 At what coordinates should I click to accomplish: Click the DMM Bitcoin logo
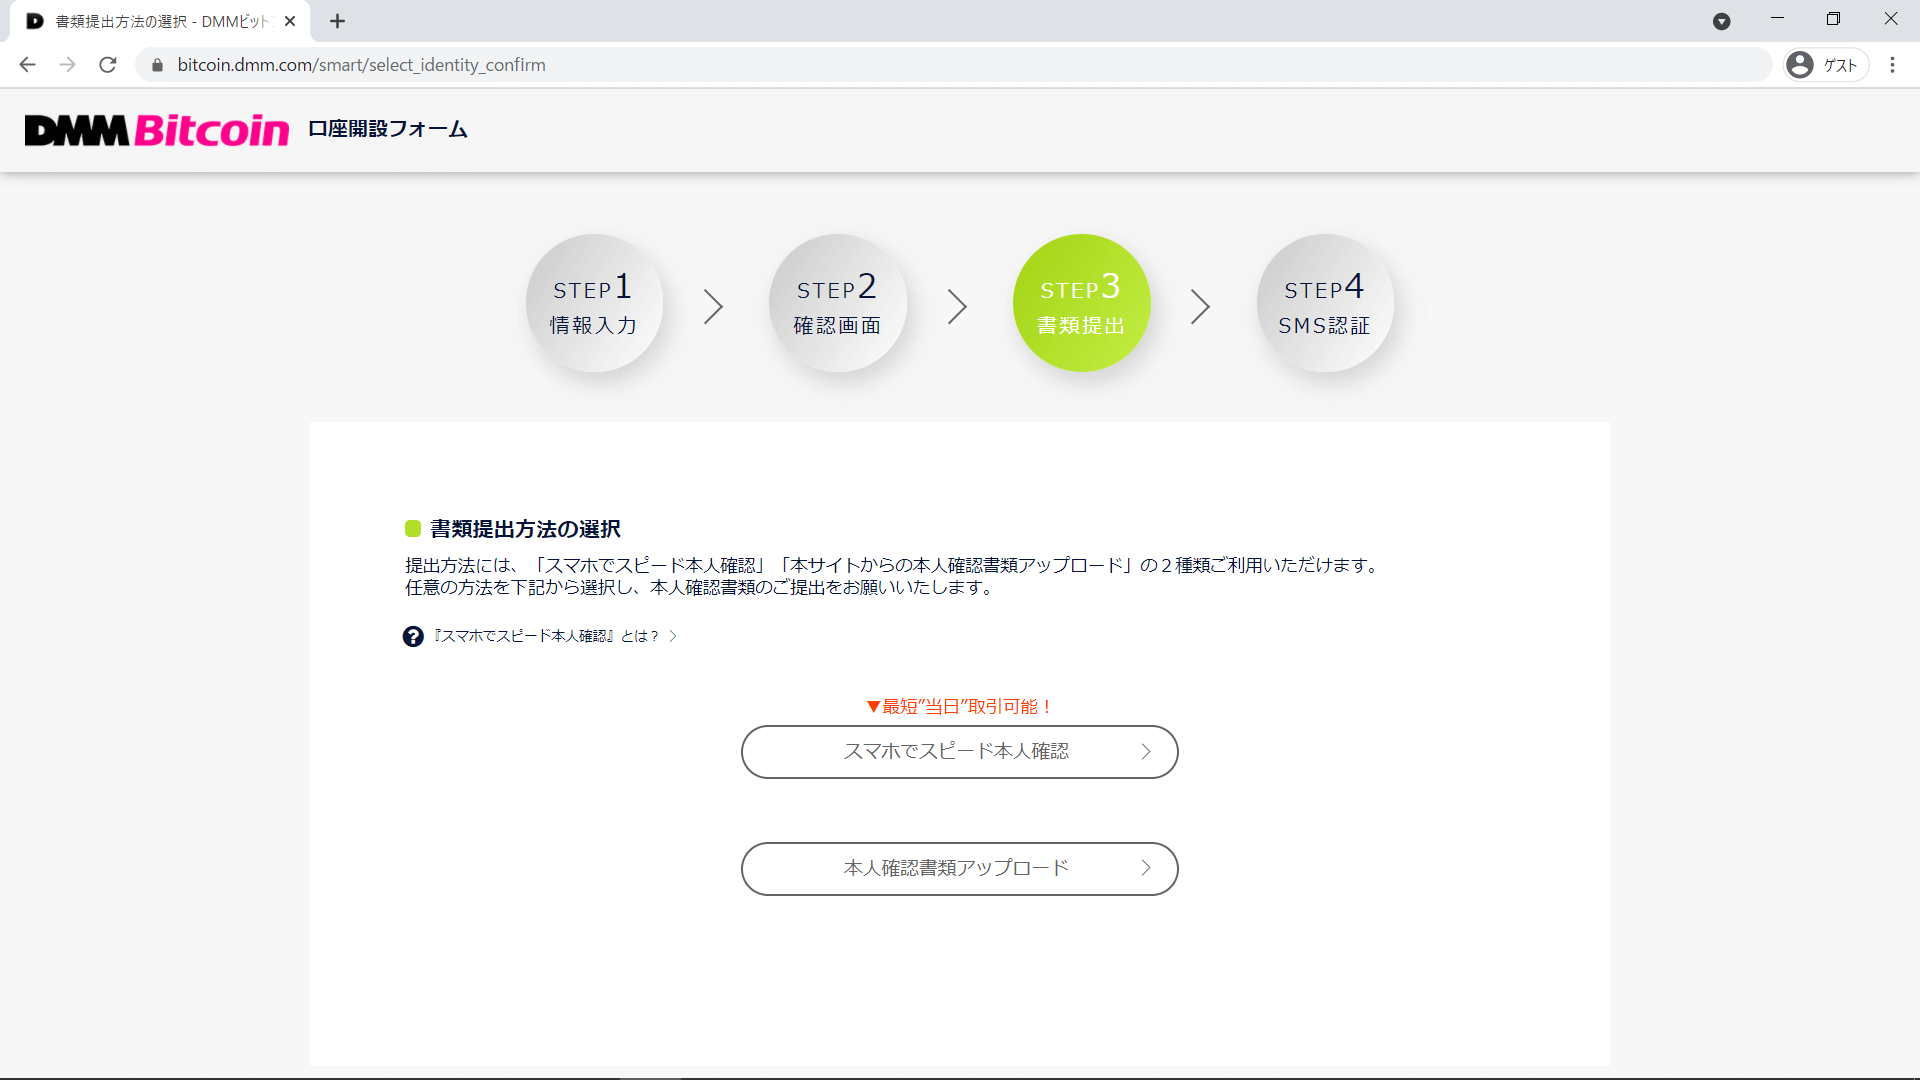tap(157, 130)
